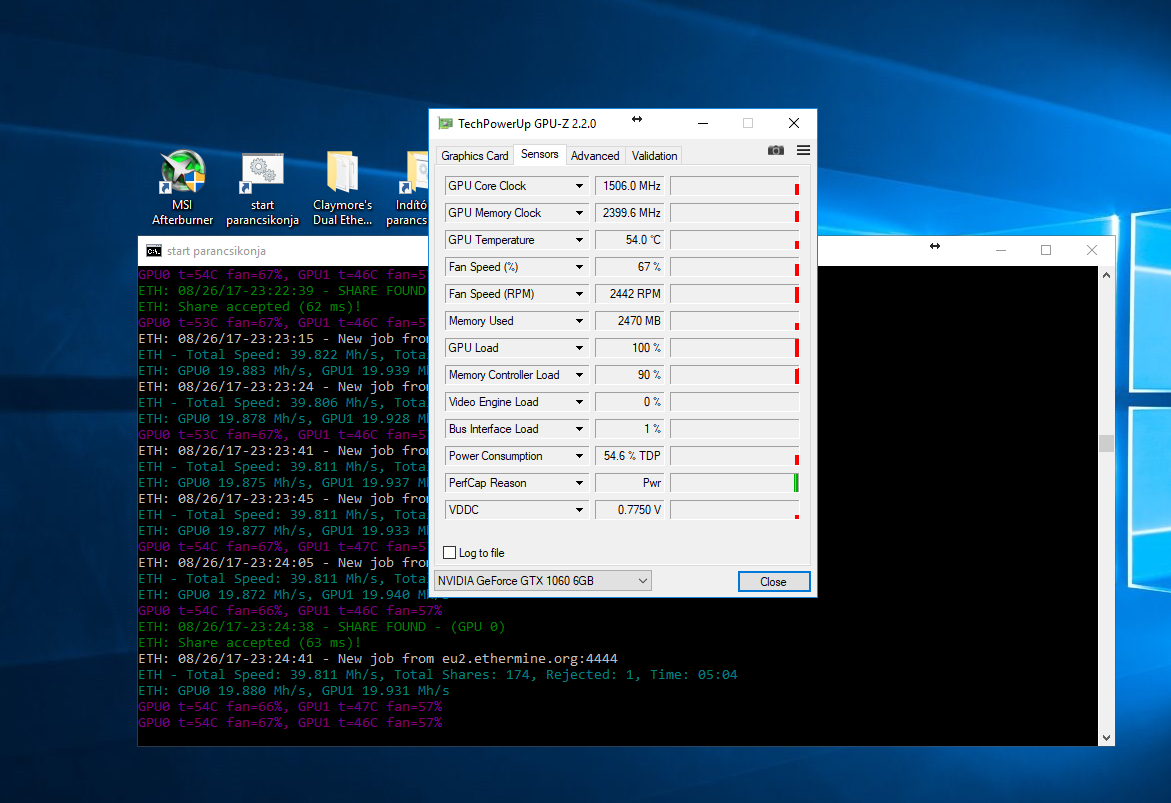Expand the PerfCap Reason dropdown
1171x803 pixels.
click(x=579, y=483)
